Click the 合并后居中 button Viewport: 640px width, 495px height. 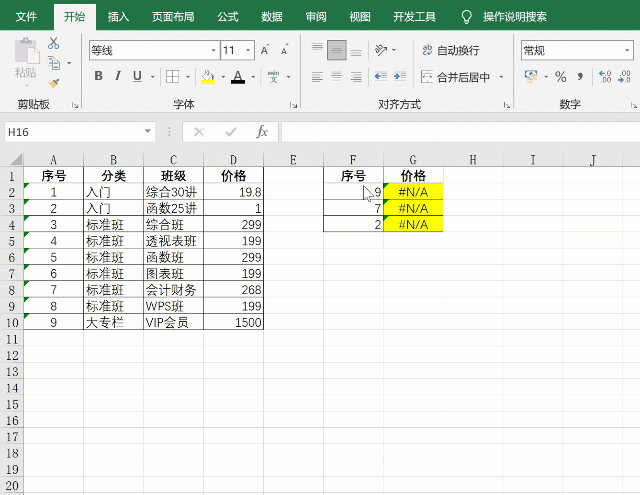pos(456,77)
